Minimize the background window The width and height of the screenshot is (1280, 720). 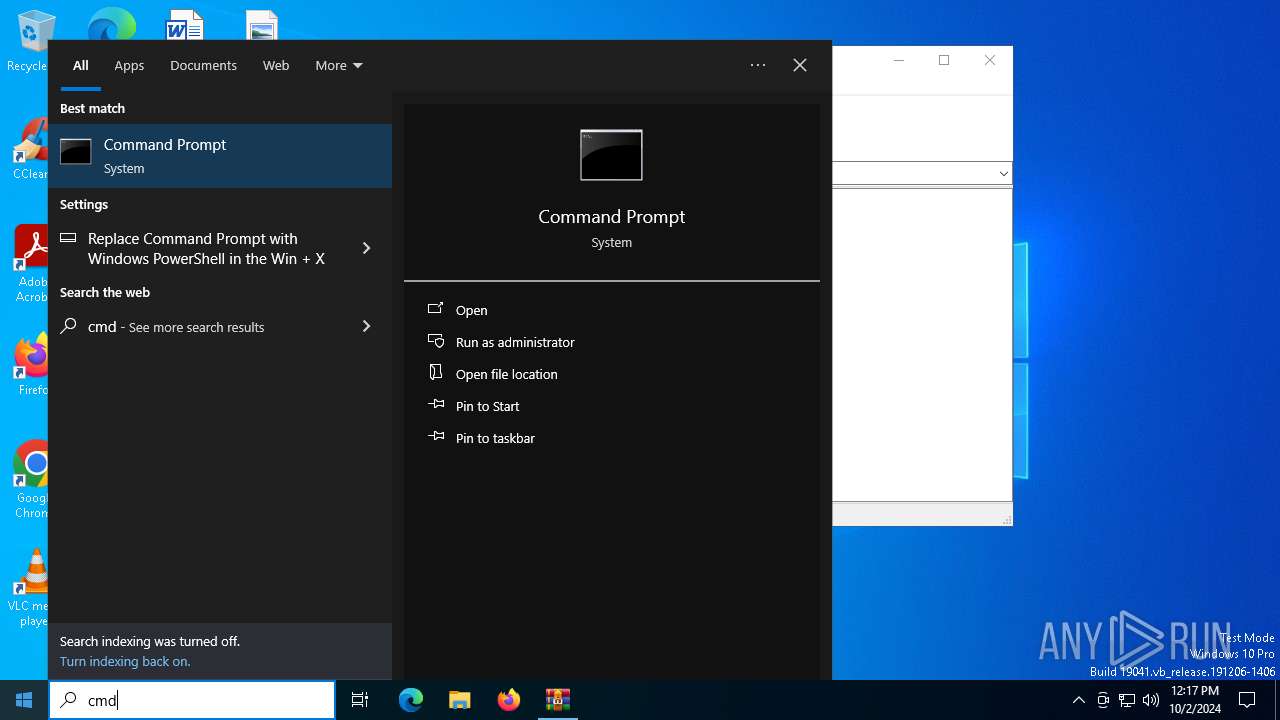click(898, 60)
